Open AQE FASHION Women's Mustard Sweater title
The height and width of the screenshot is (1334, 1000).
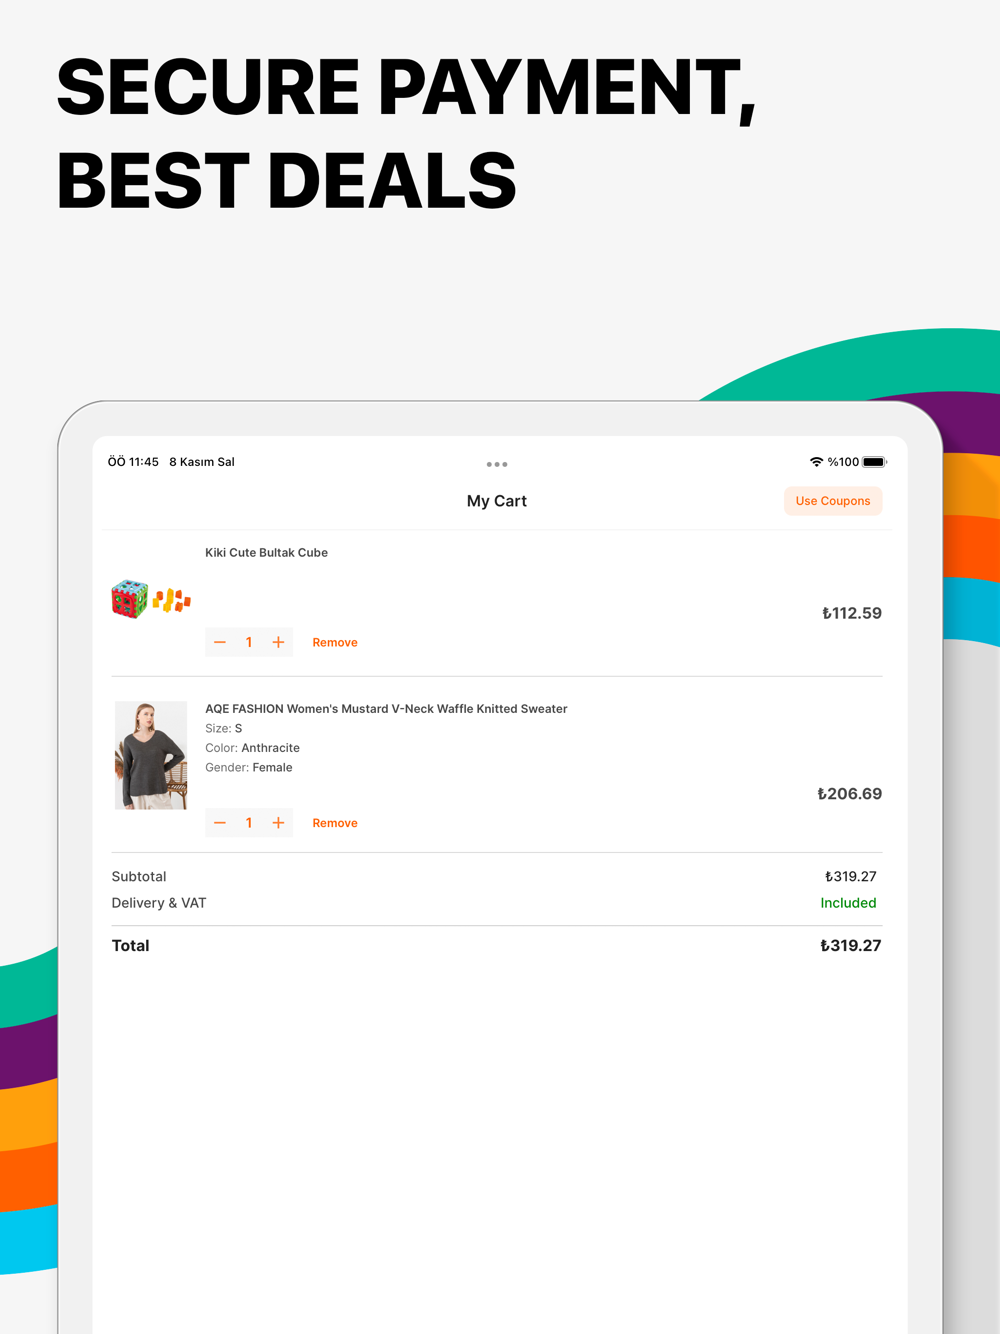click(386, 708)
